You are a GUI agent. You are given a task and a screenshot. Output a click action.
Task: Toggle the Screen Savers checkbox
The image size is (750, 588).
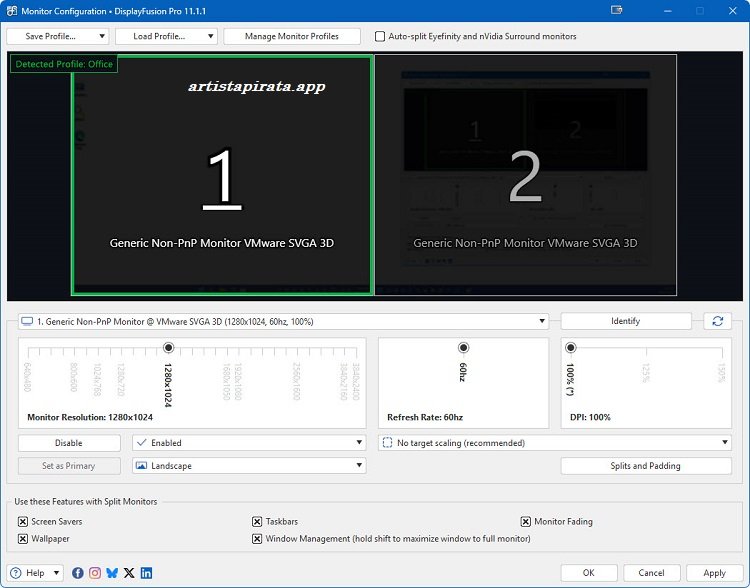(22, 521)
